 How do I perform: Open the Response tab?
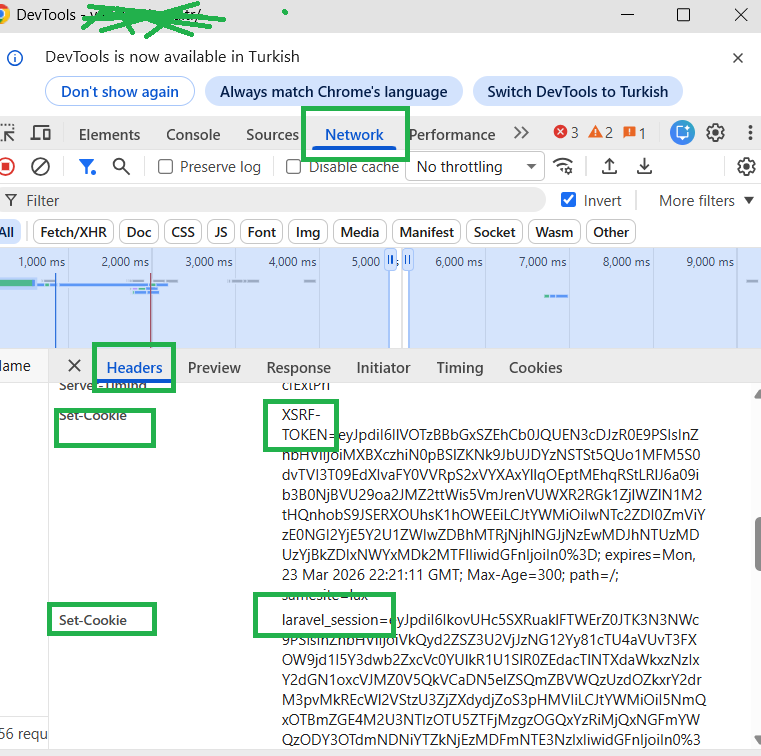(298, 368)
